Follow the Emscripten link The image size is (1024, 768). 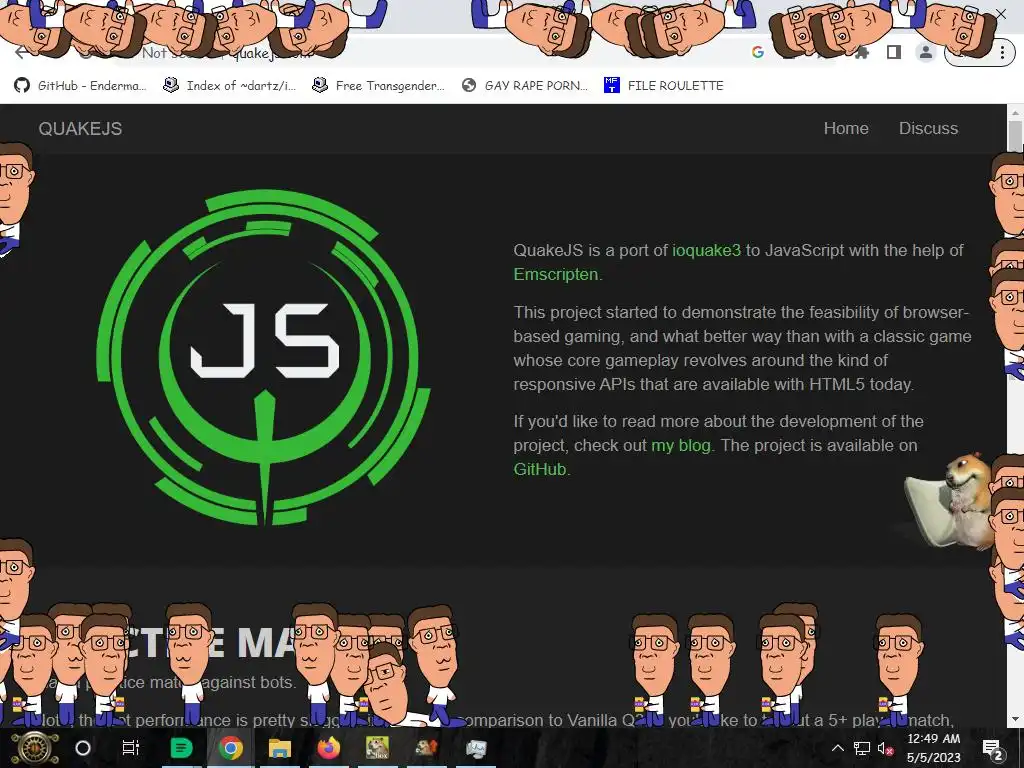[556, 274]
